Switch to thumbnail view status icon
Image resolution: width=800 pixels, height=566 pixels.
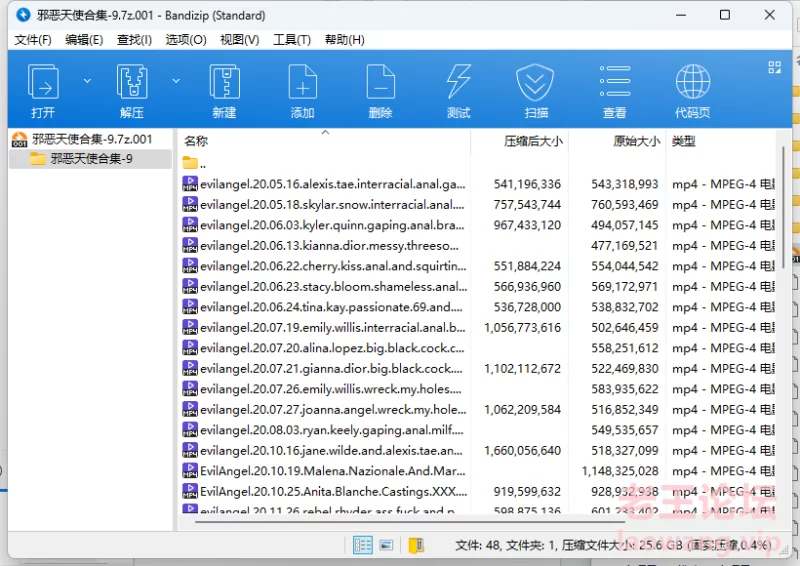386,545
